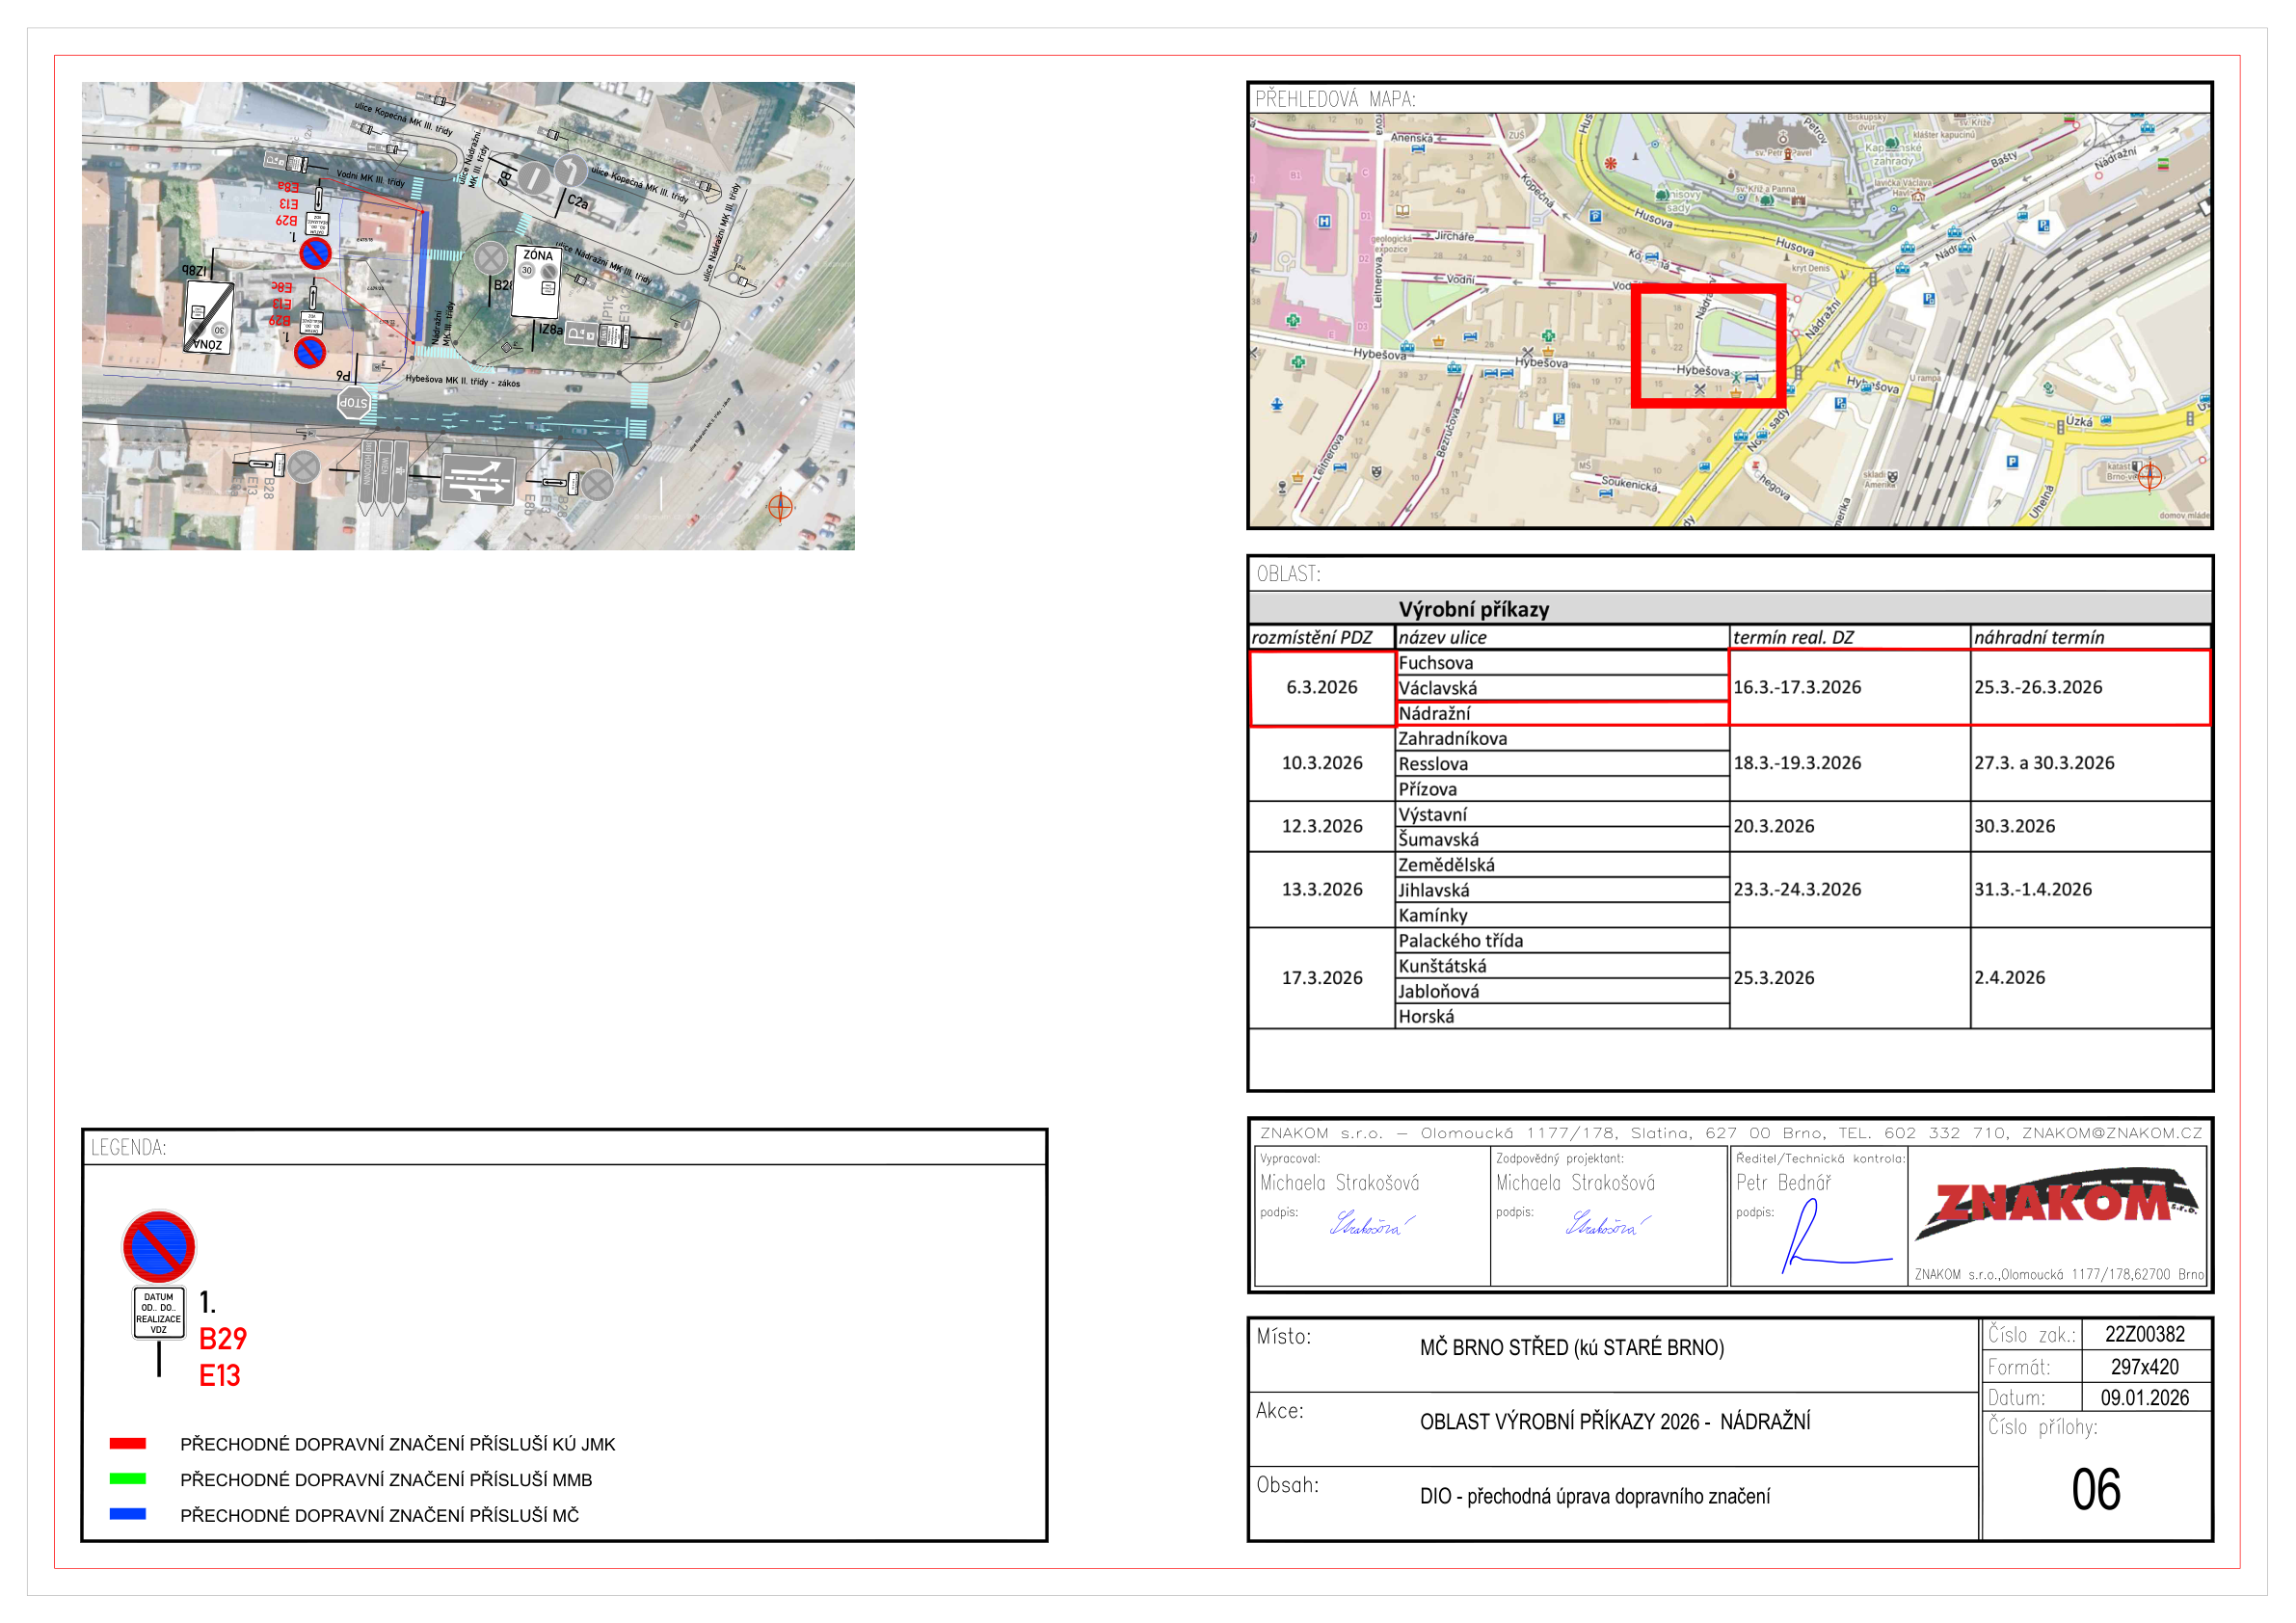
Task: Click the Nádražní street row in the table
Action: (x=1562, y=713)
